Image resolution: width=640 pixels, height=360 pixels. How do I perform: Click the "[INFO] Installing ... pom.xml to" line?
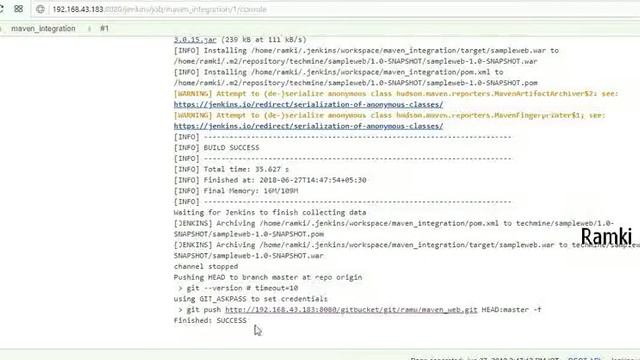point(338,72)
